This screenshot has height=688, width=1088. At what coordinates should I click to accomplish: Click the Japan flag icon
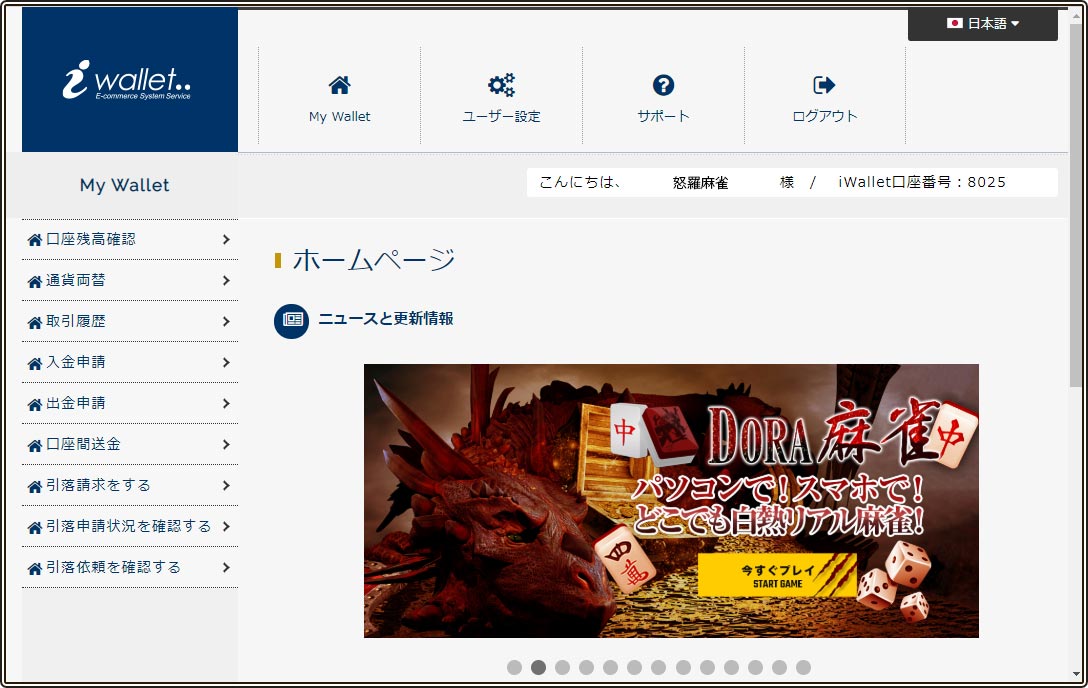point(955,24)
